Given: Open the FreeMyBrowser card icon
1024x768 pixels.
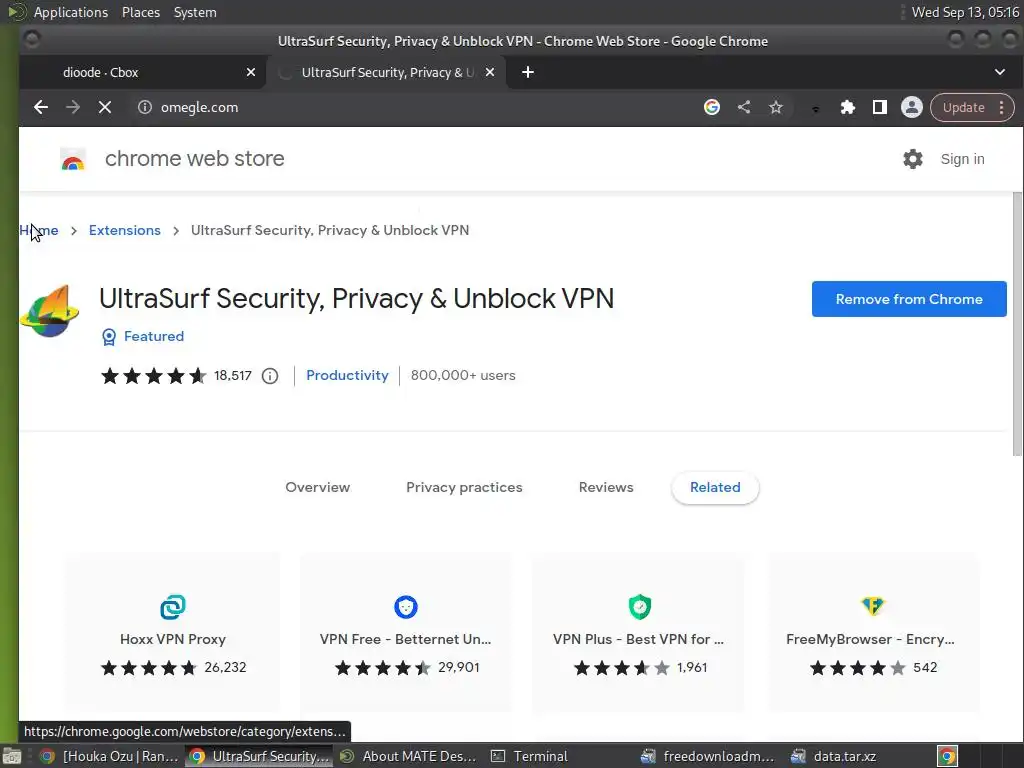Looking at the screenshot, I should 873,606.
